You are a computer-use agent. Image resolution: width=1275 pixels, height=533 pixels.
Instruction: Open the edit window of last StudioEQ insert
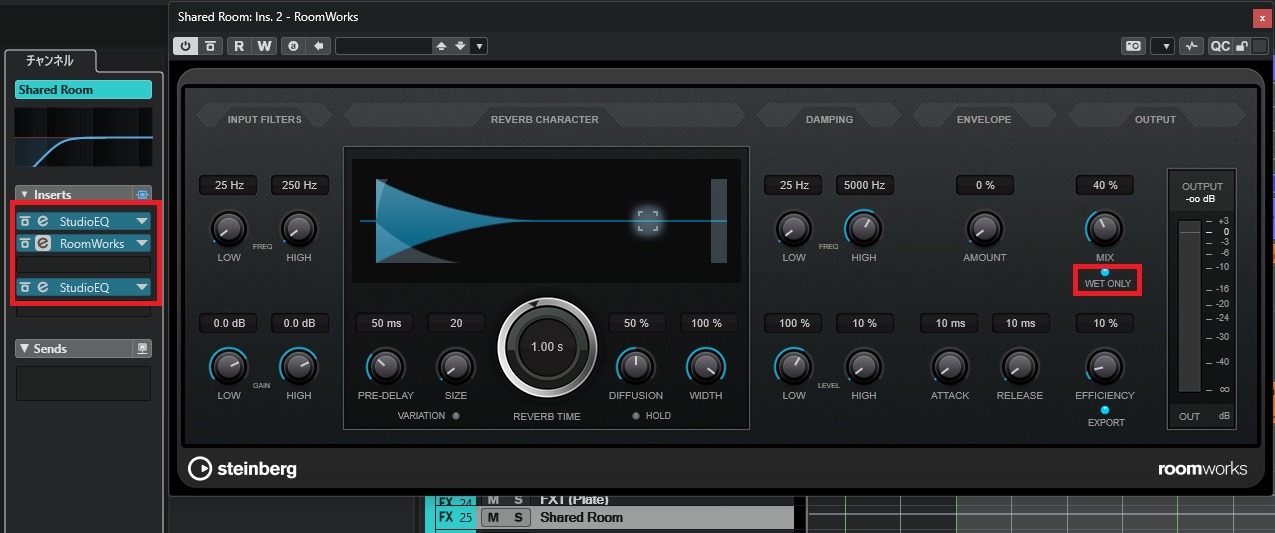coord(43,288)
